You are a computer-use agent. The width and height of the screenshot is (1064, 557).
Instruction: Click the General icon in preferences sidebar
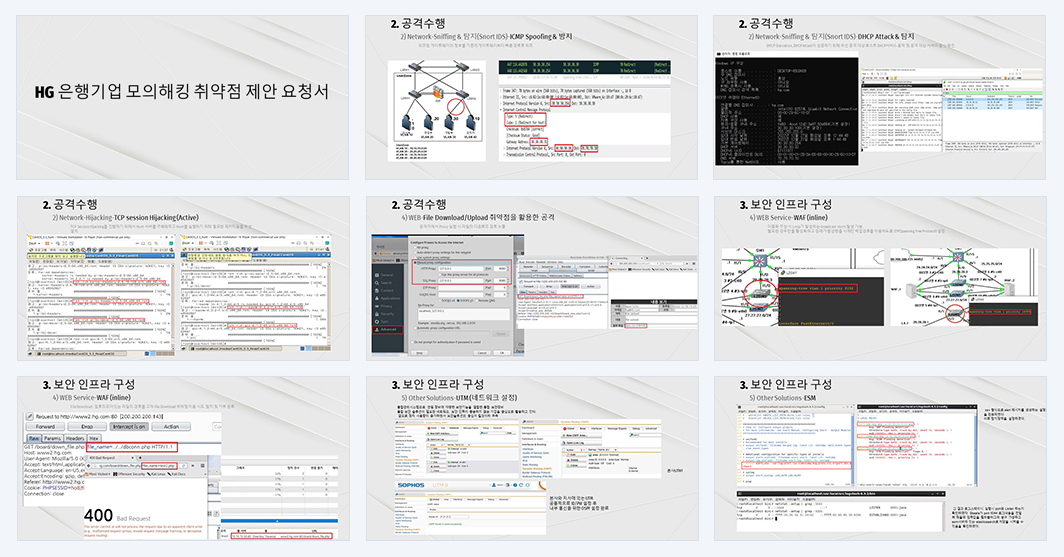pyautogui.click(x=377, y=275)
